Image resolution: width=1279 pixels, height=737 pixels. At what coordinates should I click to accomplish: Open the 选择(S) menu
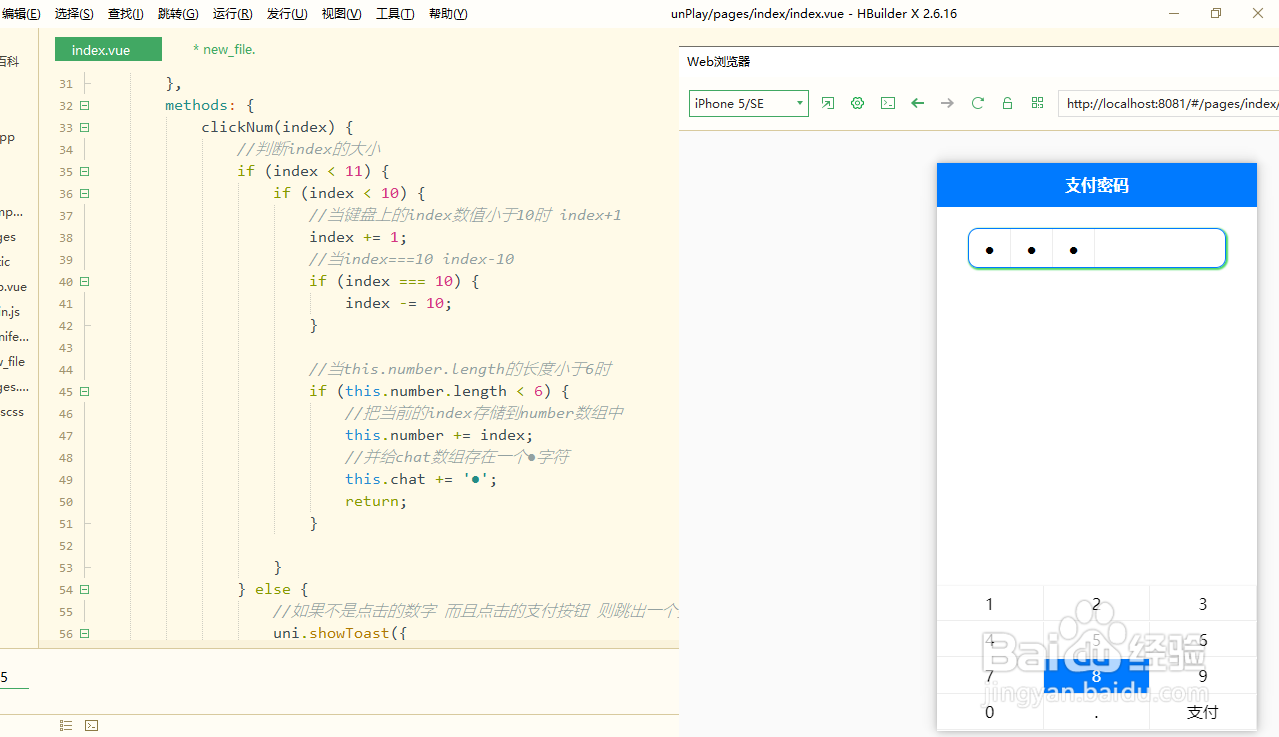(74, 14)
